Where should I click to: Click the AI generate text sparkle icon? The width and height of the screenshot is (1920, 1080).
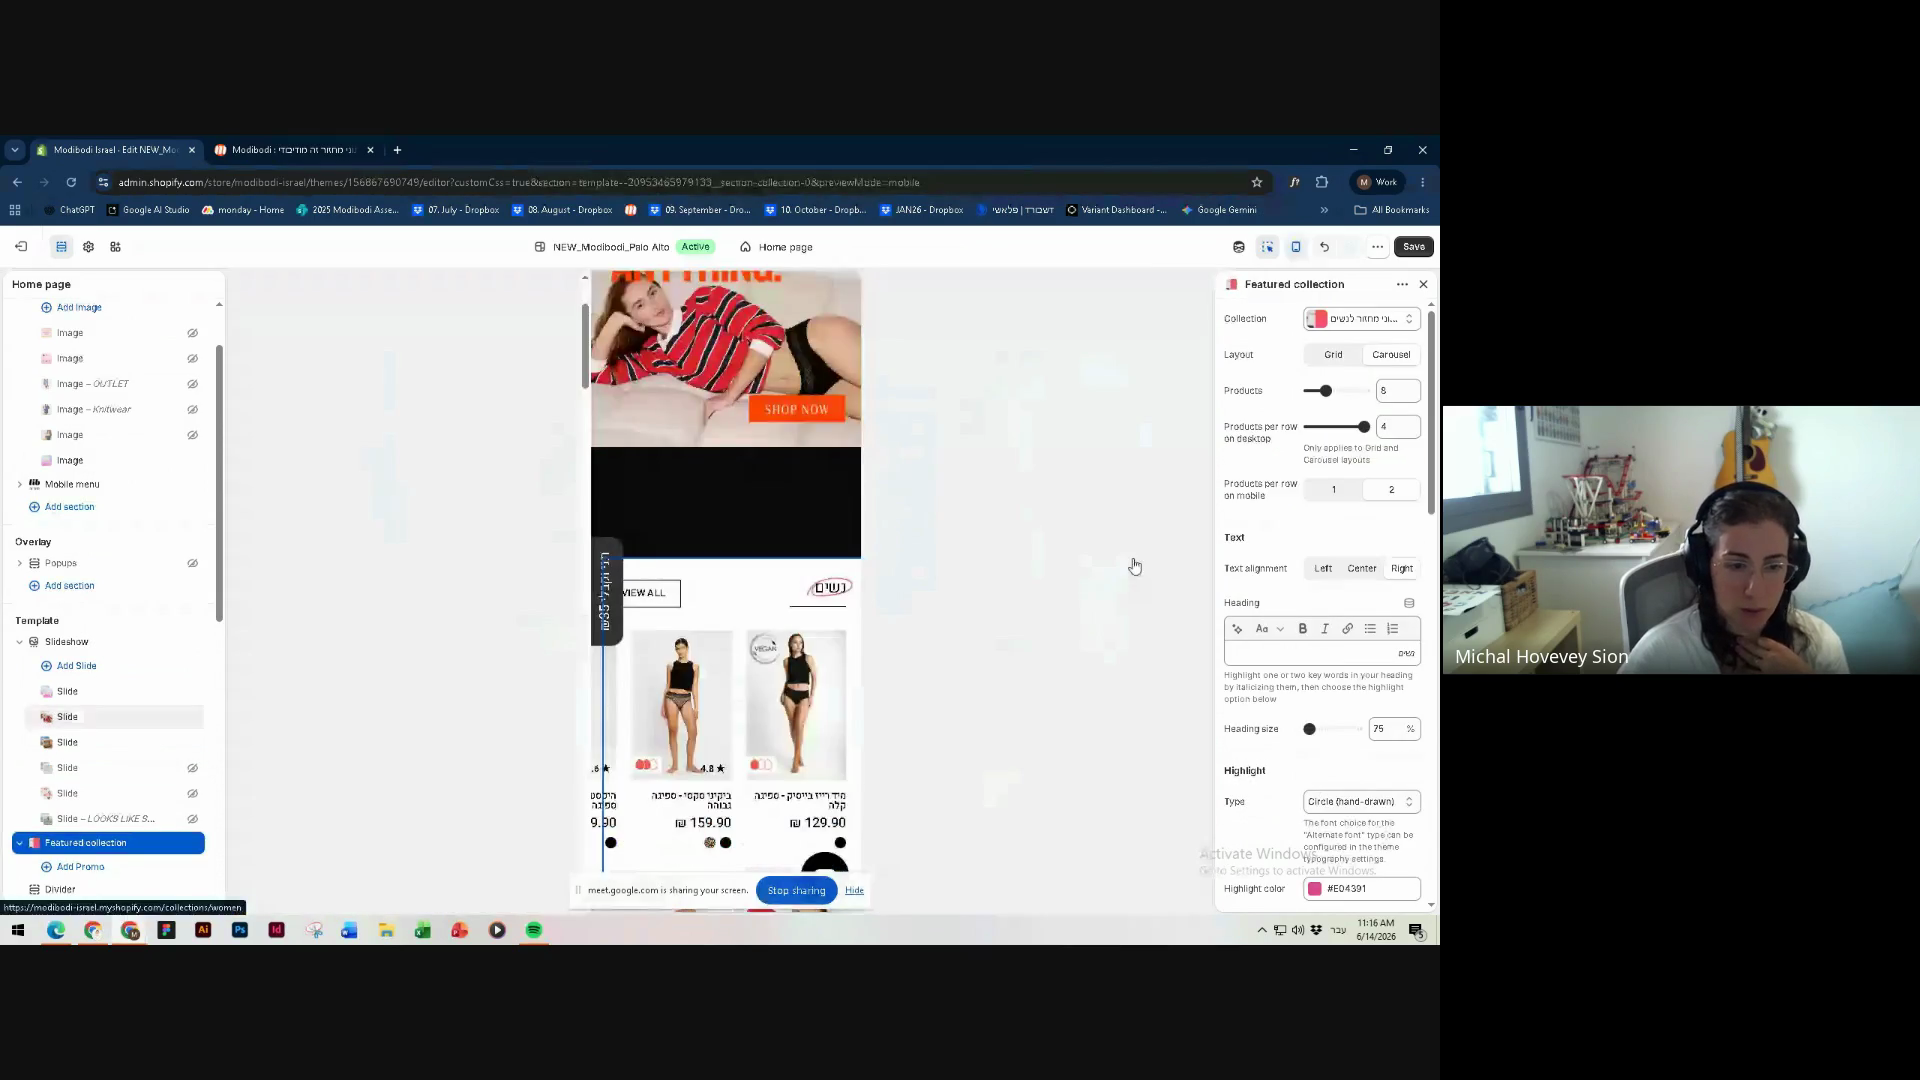pos(1237,629)
